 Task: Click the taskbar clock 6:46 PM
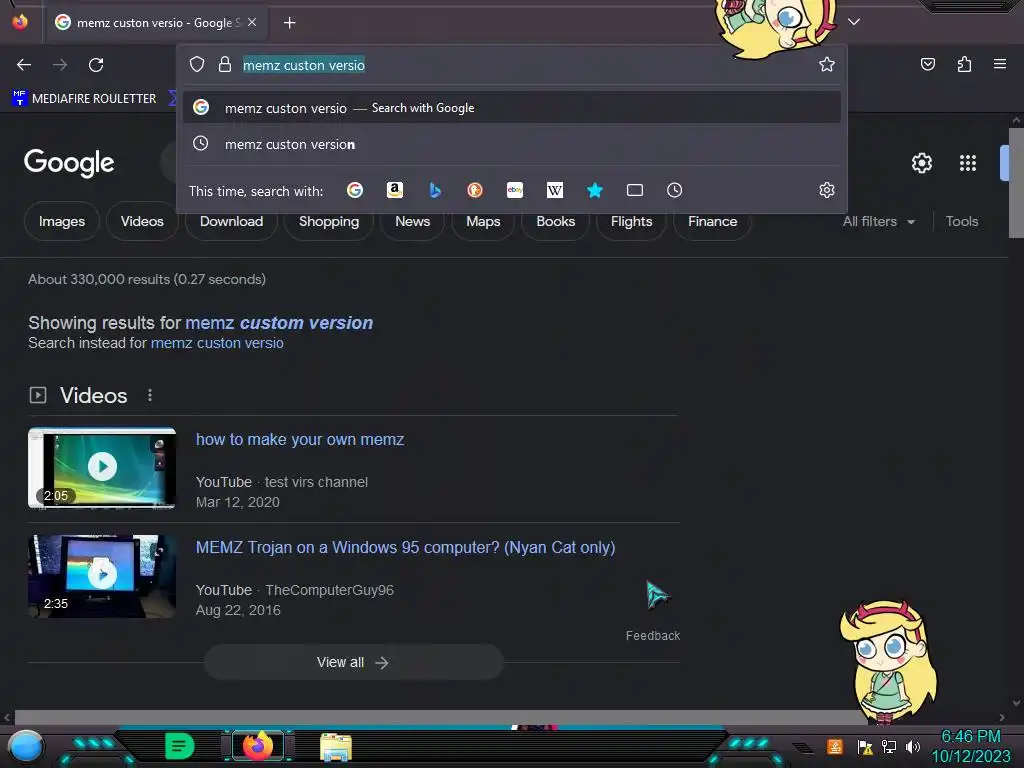click(971, 737)
